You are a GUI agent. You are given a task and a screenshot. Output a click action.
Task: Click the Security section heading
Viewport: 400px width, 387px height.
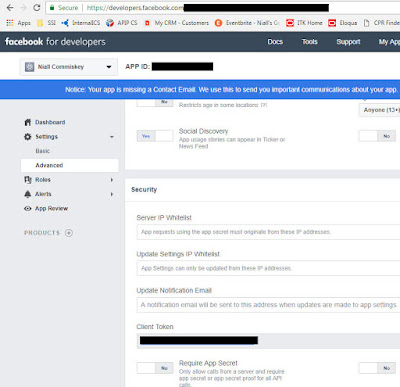pyautogui.click(x=144, y=190)
